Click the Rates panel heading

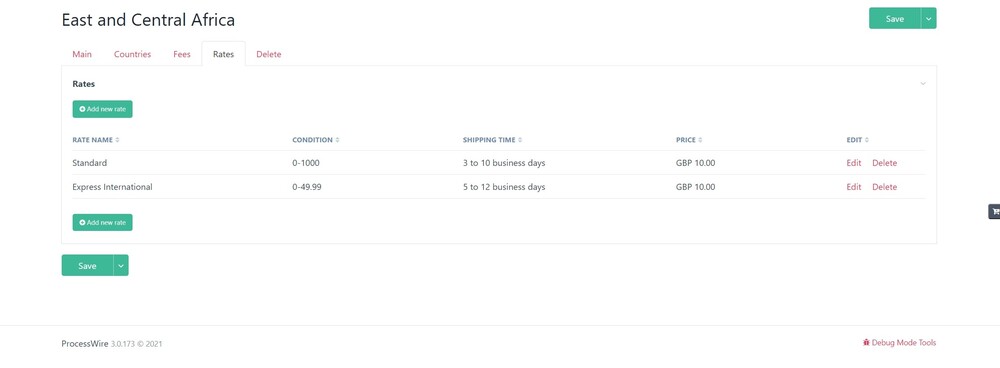(x=84, y=84)
